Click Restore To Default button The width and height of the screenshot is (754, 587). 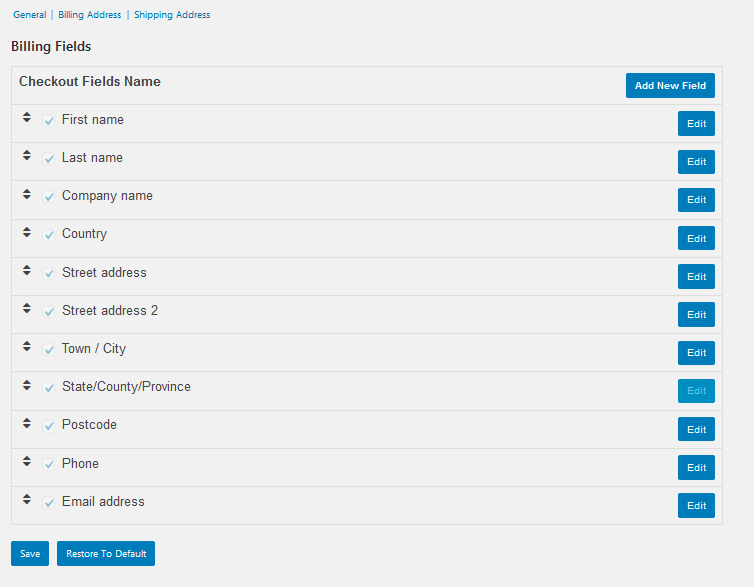point(106,553)
